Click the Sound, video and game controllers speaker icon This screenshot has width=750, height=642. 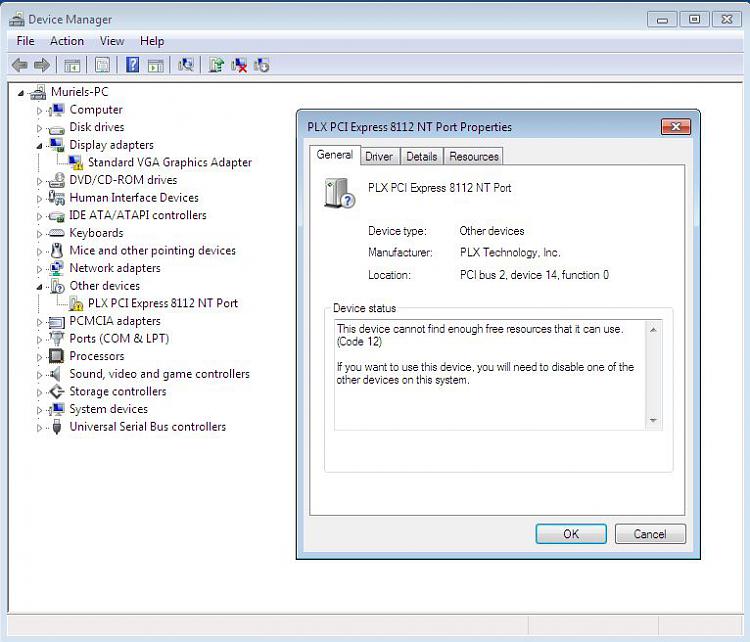(x=55, y=374)
